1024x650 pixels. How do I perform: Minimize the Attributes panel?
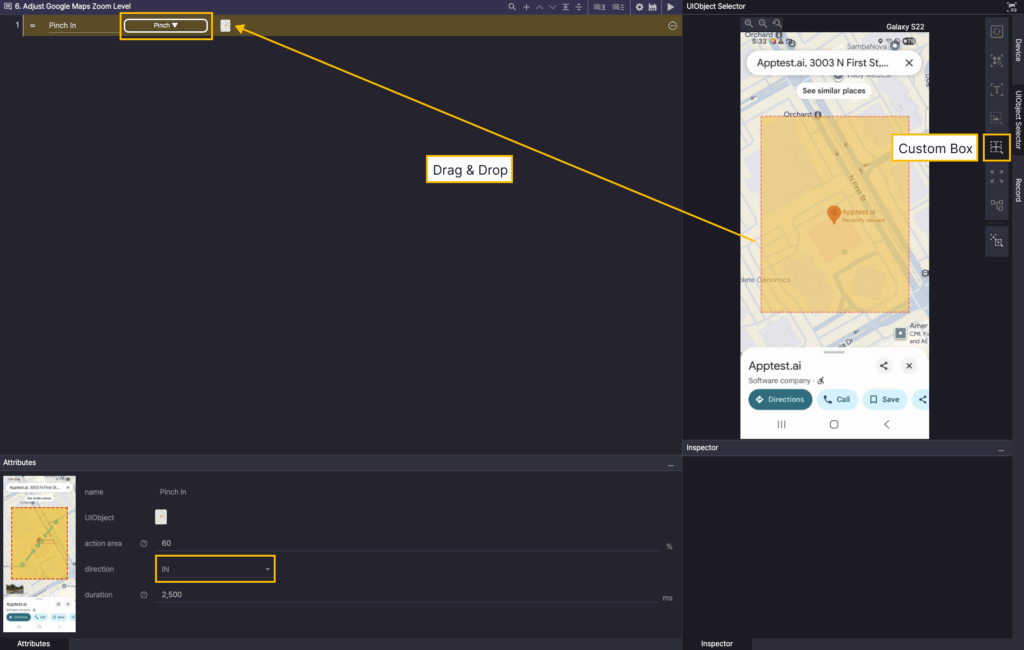point(671,466)
